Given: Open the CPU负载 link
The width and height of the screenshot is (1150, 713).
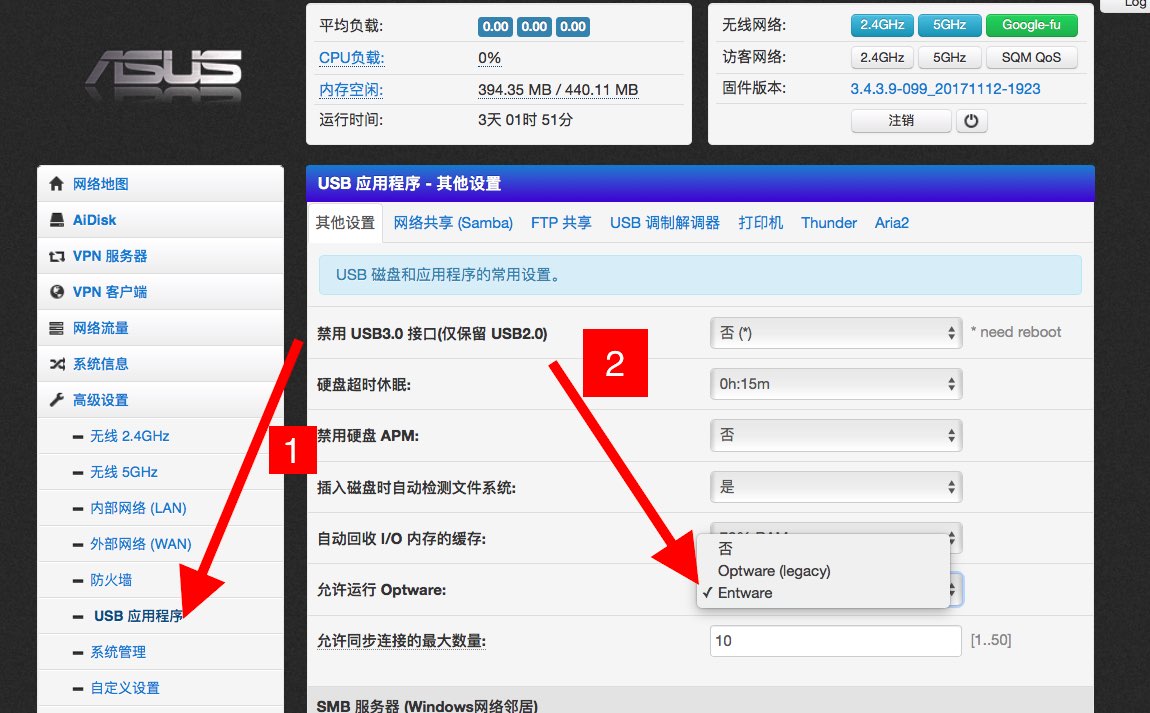Looking at the screenshot, I should [x=351, y=58].
